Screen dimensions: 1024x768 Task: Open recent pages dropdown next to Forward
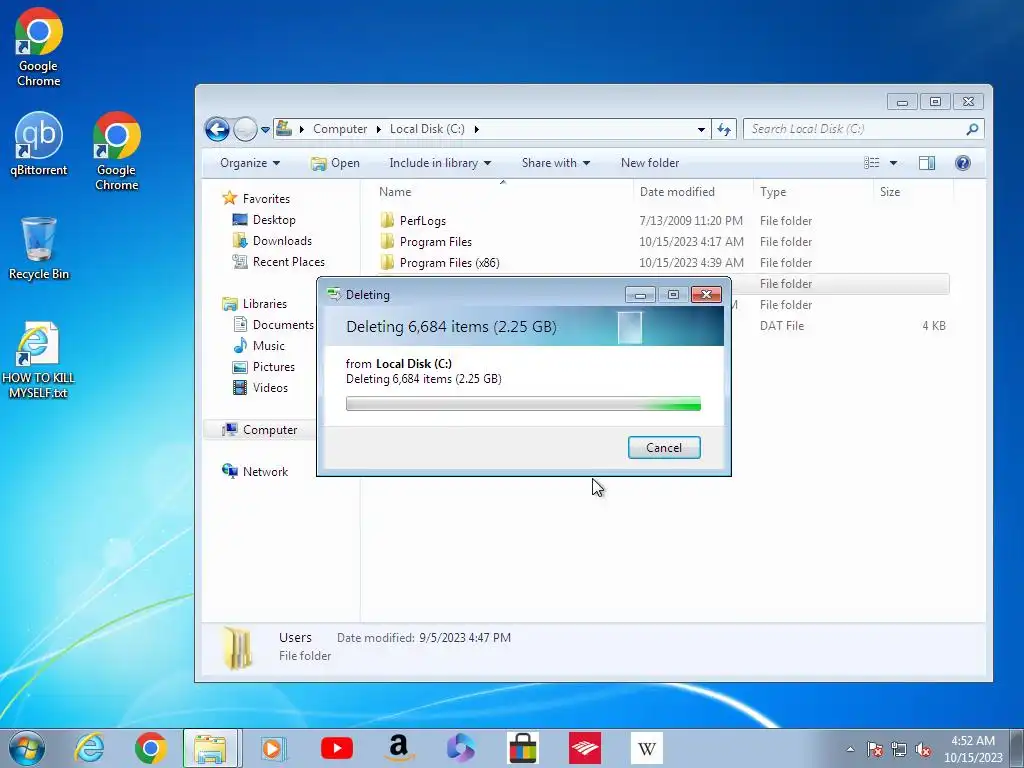265,129
